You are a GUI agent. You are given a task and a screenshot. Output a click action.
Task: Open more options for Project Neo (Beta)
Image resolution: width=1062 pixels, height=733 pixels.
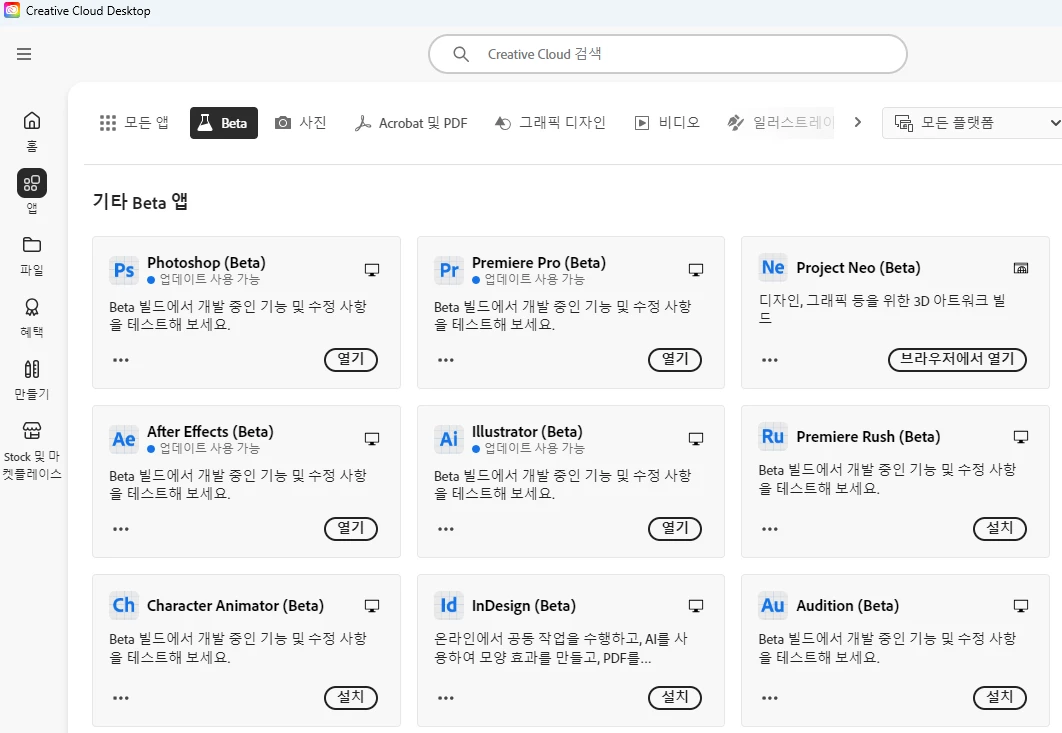[769, 360]
